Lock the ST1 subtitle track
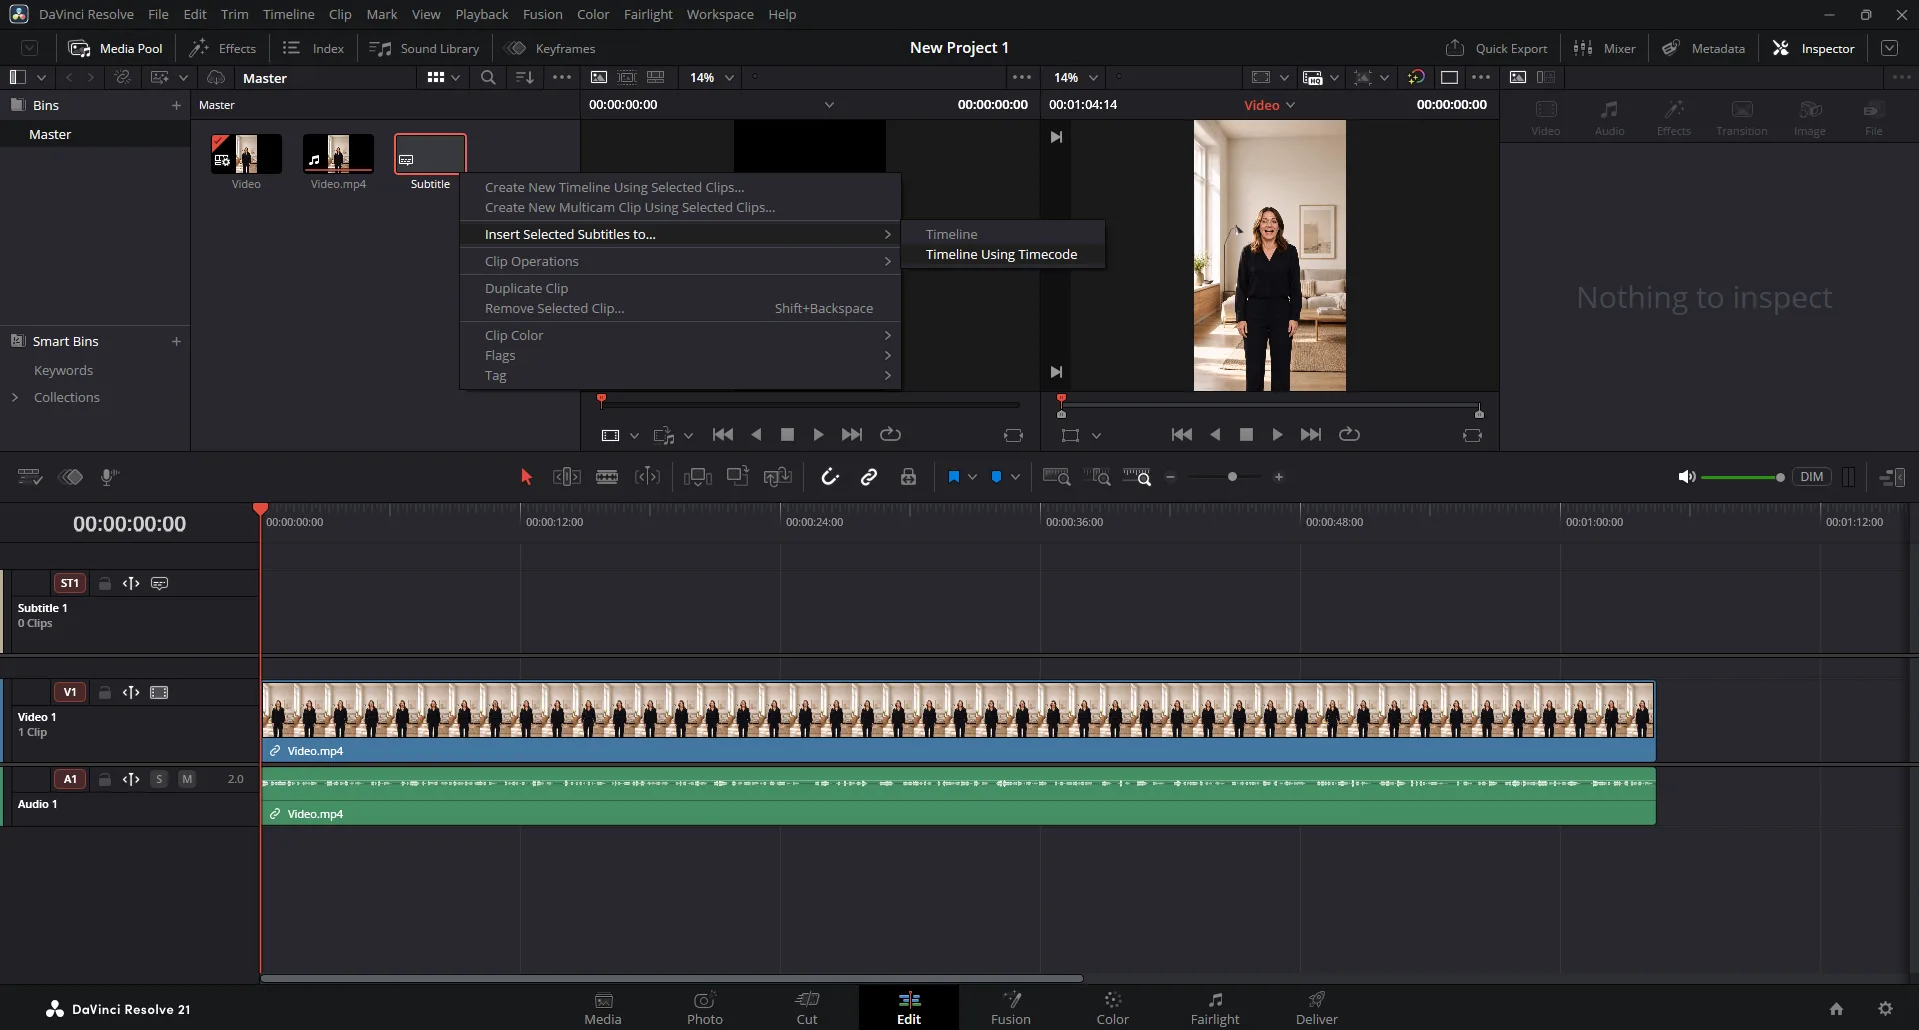Image resolution: width=1919 pixels, height=1030 pixels. [x=105, y=583]
